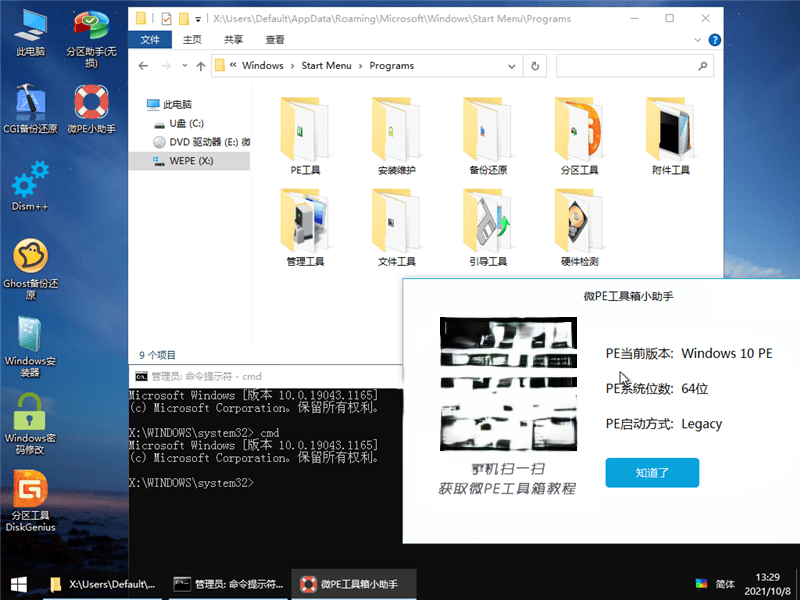Expand recent locations dropdown arrow
The image size is (800, 600).
click(185, 66)
